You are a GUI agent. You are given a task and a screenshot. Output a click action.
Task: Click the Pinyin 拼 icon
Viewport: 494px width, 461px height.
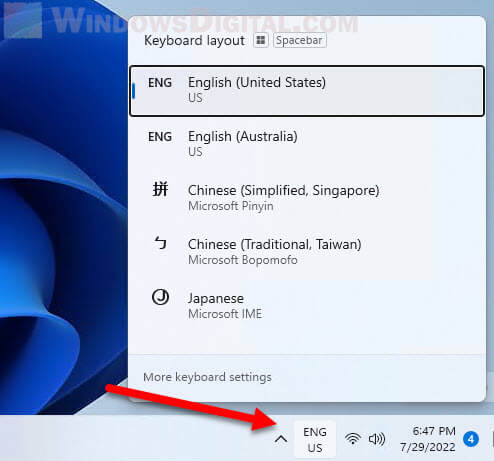(160, 190)
